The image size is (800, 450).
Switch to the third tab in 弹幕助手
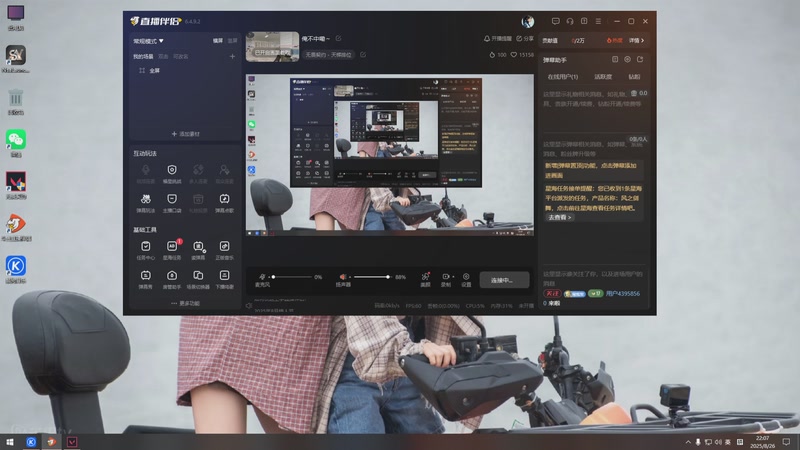(x=634, y=77)
